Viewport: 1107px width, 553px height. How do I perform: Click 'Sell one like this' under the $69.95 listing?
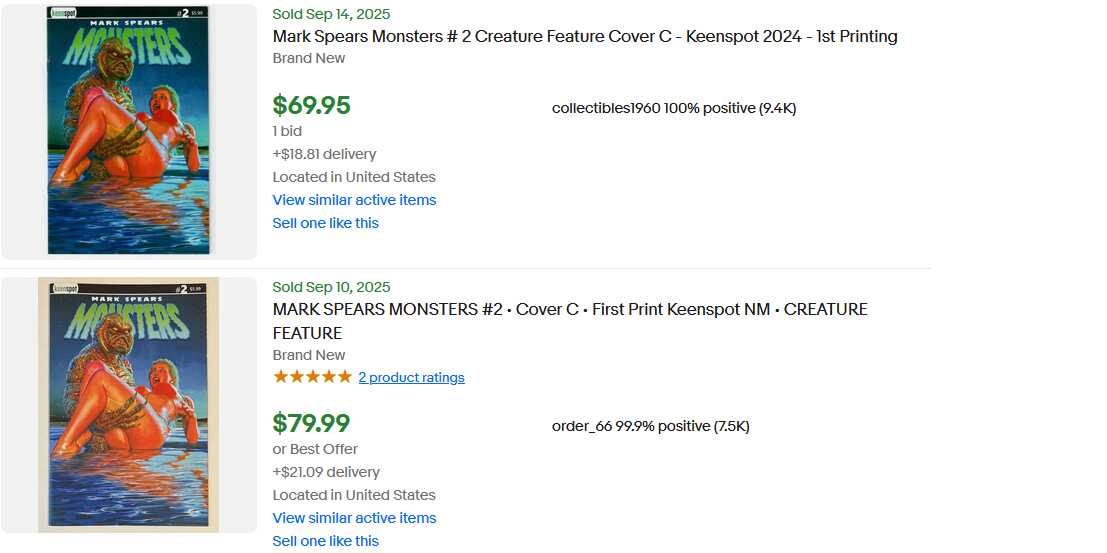tap(325, 223)
